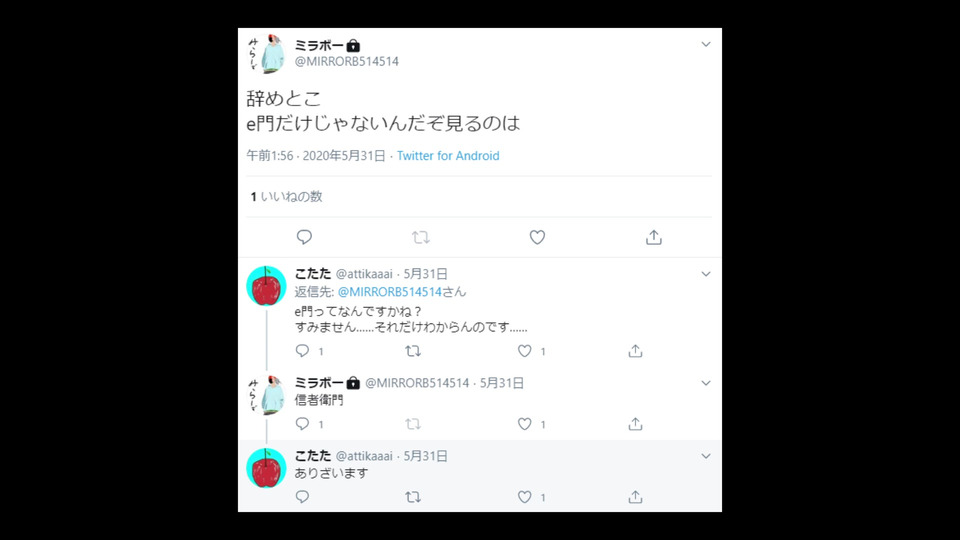The image size is (960, 540).
Task: Open こたた's apple avatar in last reply
Action: 266,468
